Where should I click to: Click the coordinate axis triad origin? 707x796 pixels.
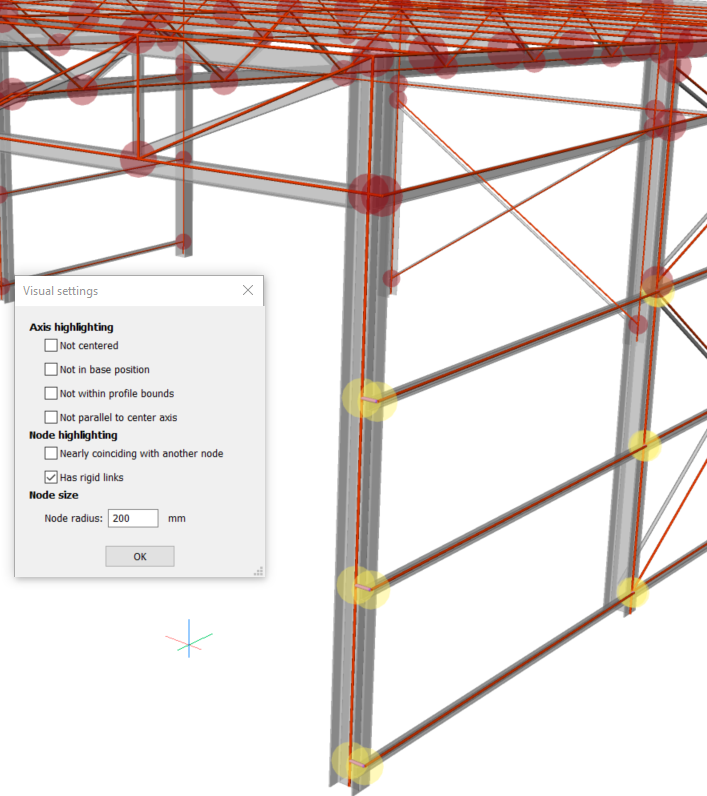click(189, 641)
